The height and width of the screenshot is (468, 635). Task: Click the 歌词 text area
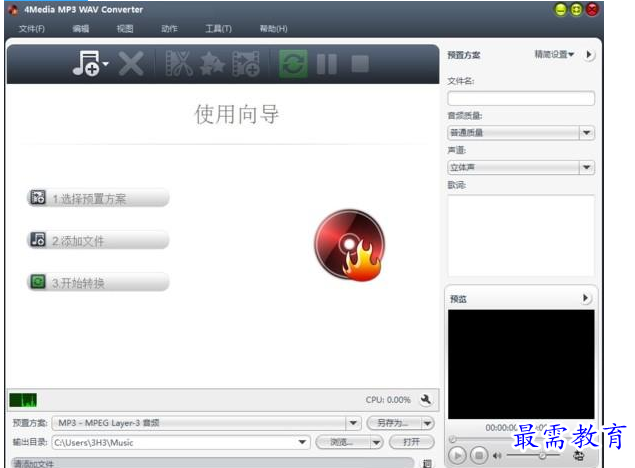point(521,236)
